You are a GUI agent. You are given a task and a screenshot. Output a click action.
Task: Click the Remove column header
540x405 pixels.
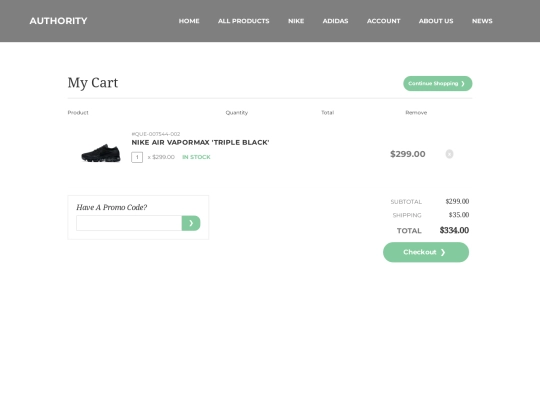pos(416,113)
